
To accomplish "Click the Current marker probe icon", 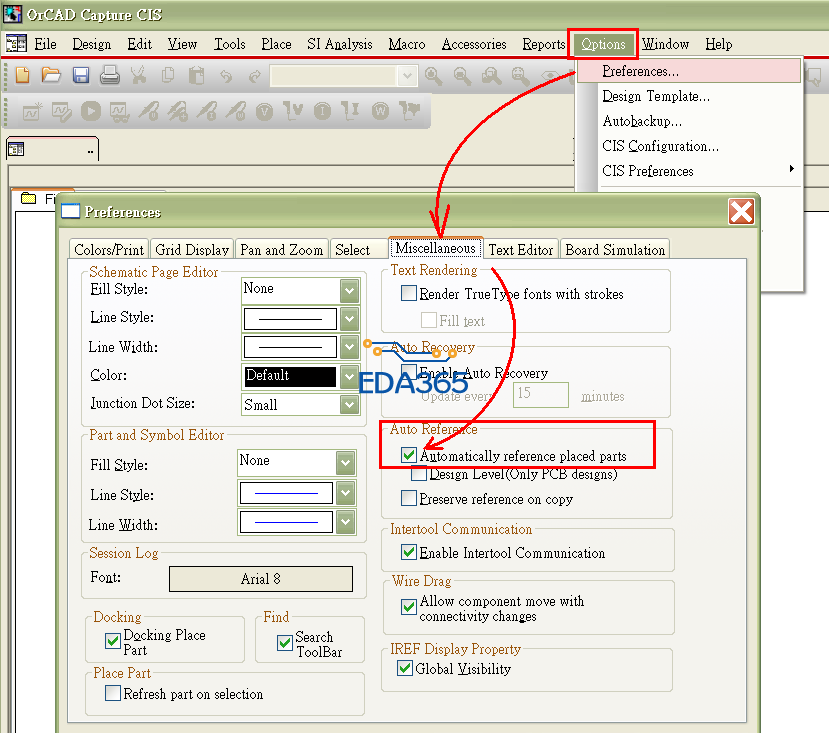I will (207, 111).
